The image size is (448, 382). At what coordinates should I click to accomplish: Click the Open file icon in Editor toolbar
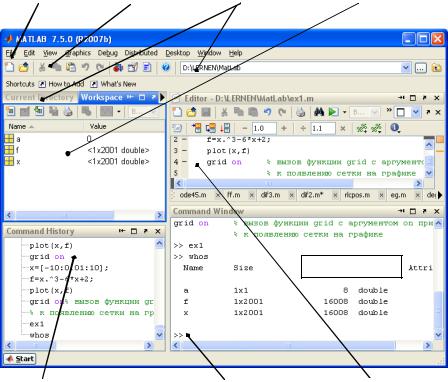tap(191, 112)
